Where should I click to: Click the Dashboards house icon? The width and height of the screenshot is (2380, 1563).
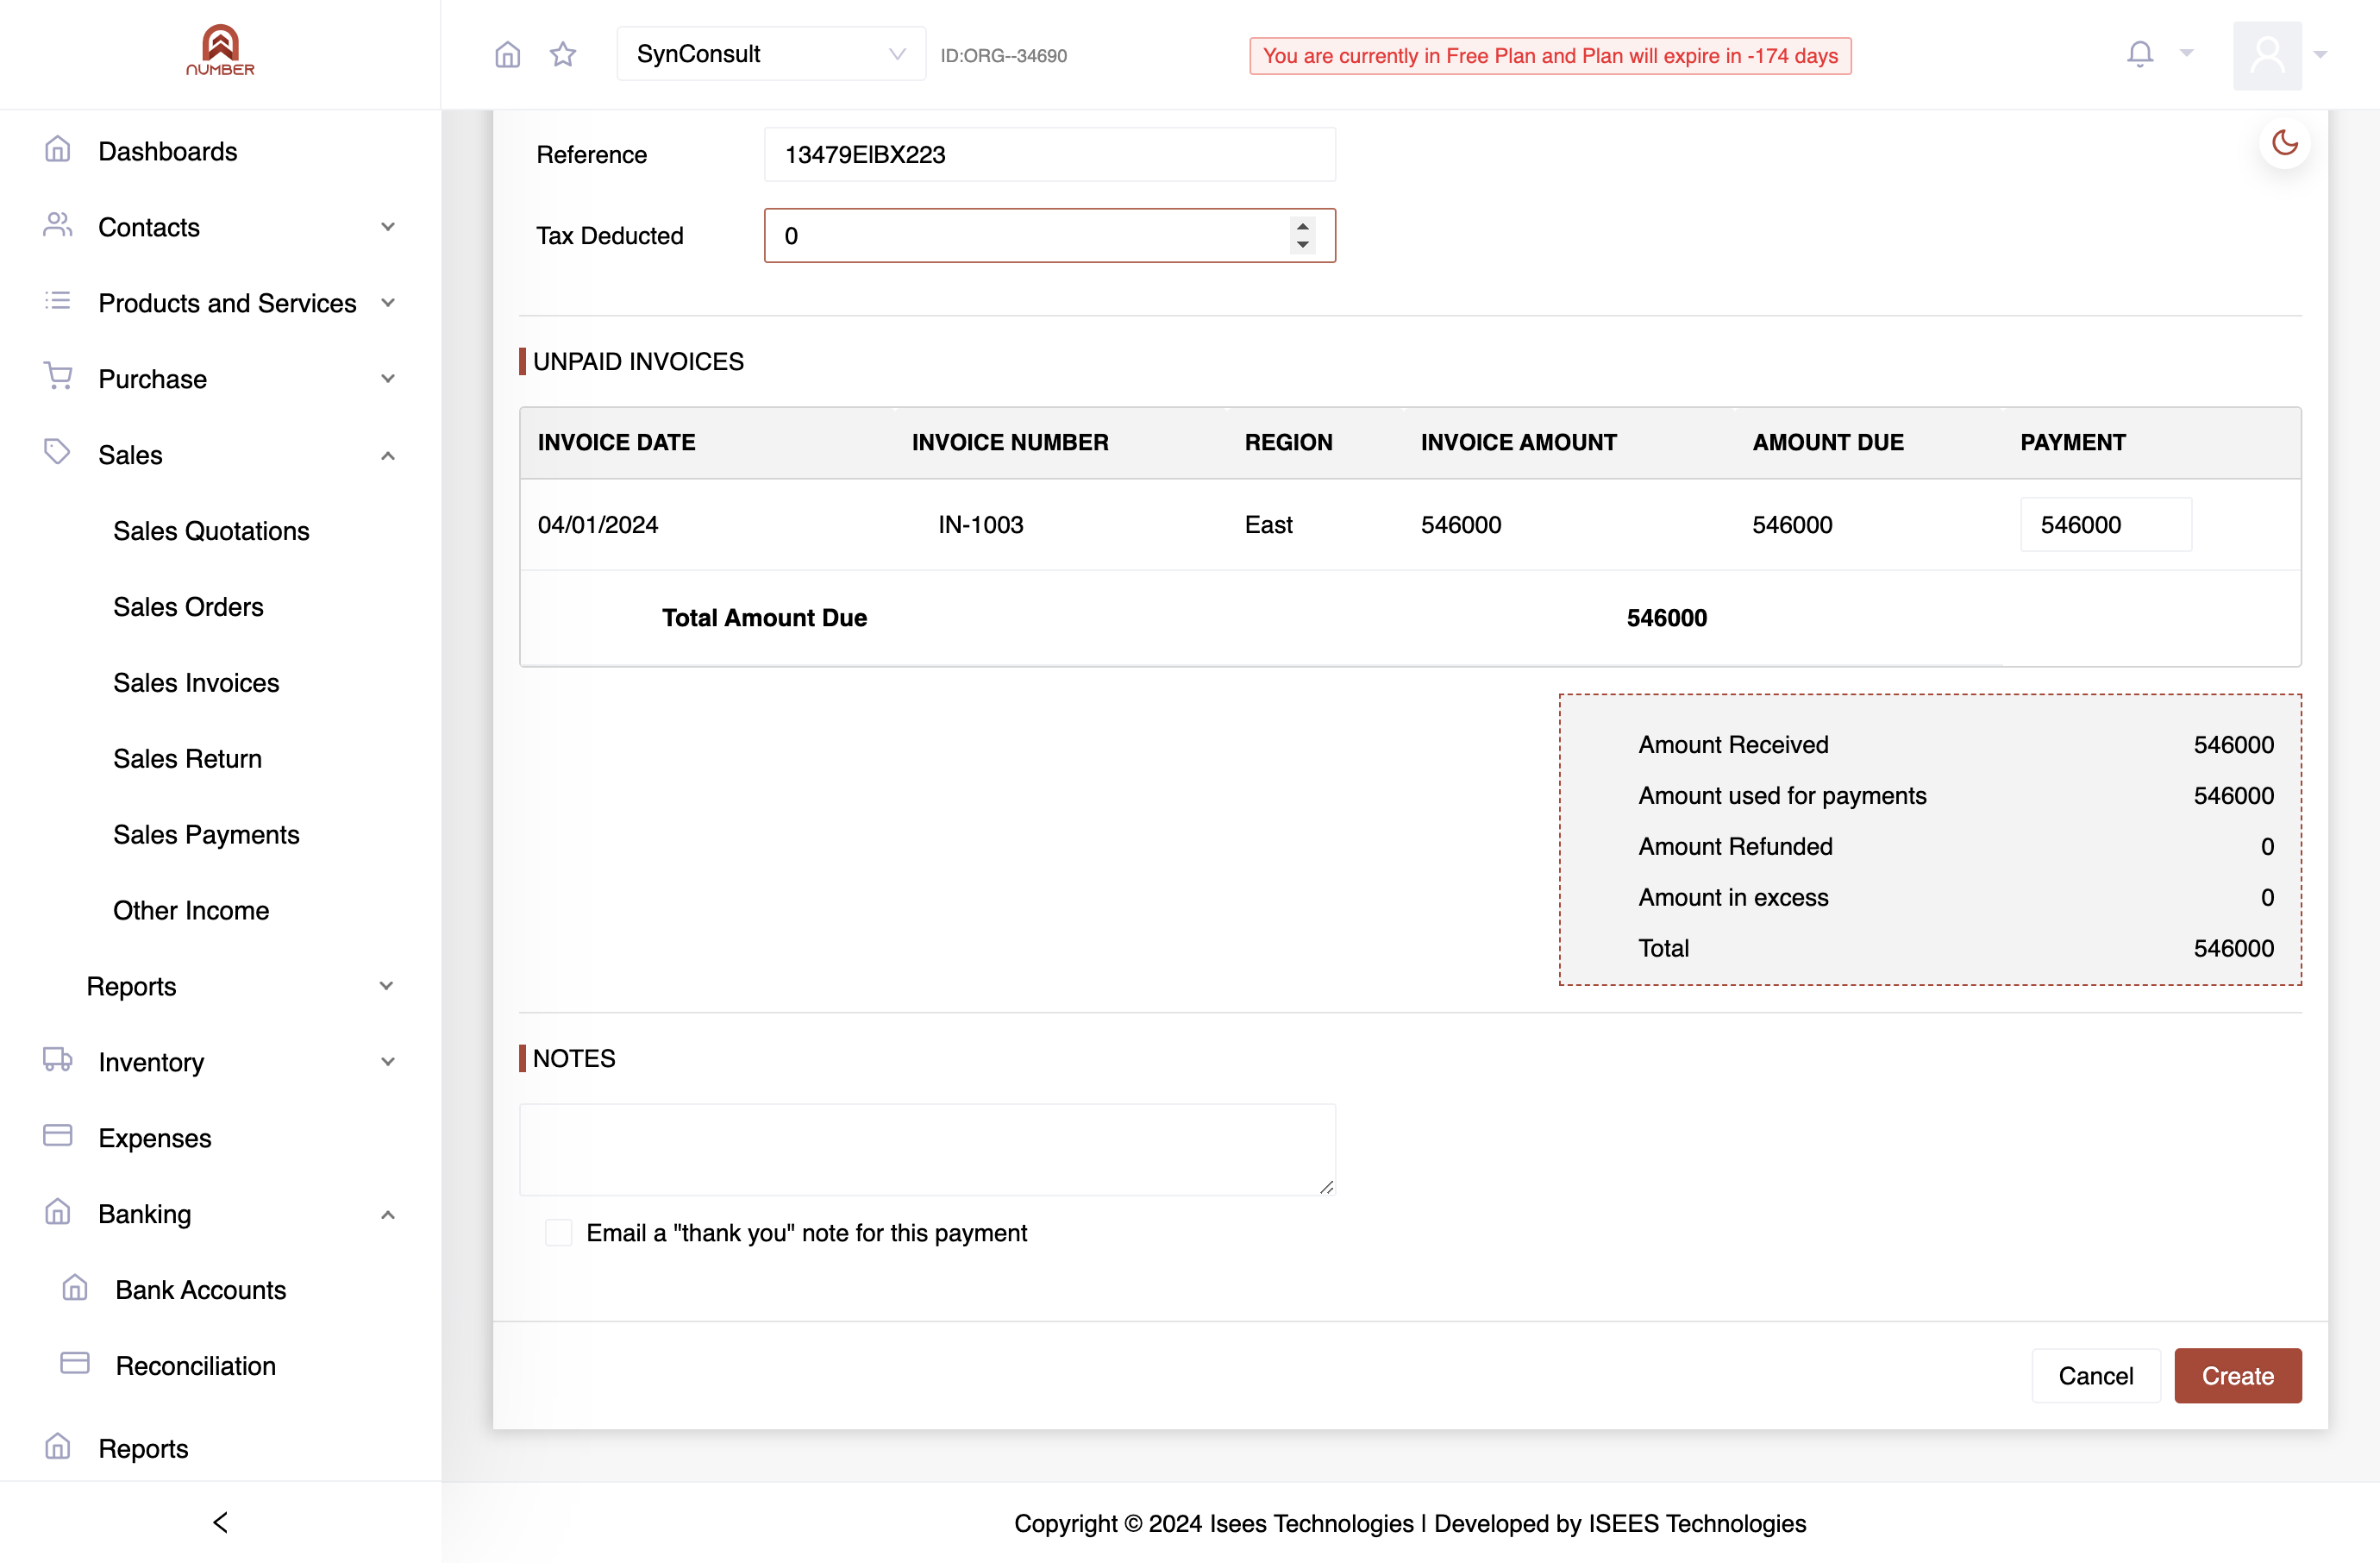click(58, 150)
